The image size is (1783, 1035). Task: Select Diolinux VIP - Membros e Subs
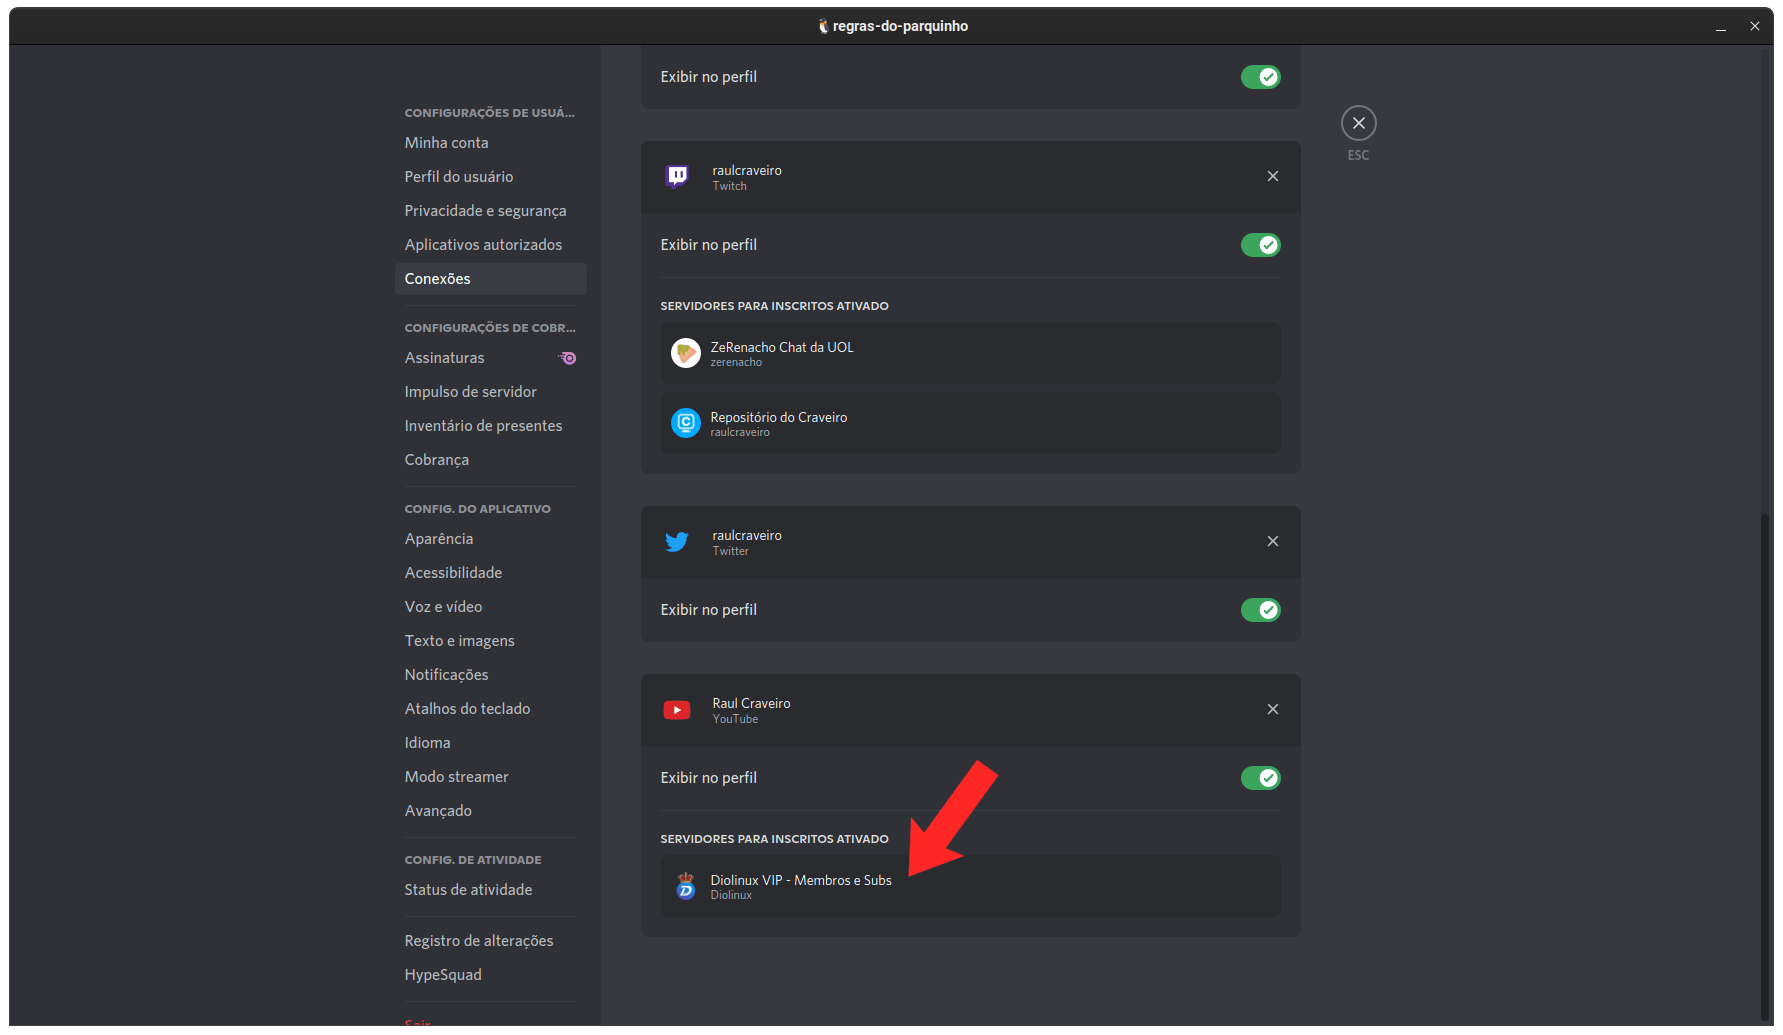[x=970, y=886]
